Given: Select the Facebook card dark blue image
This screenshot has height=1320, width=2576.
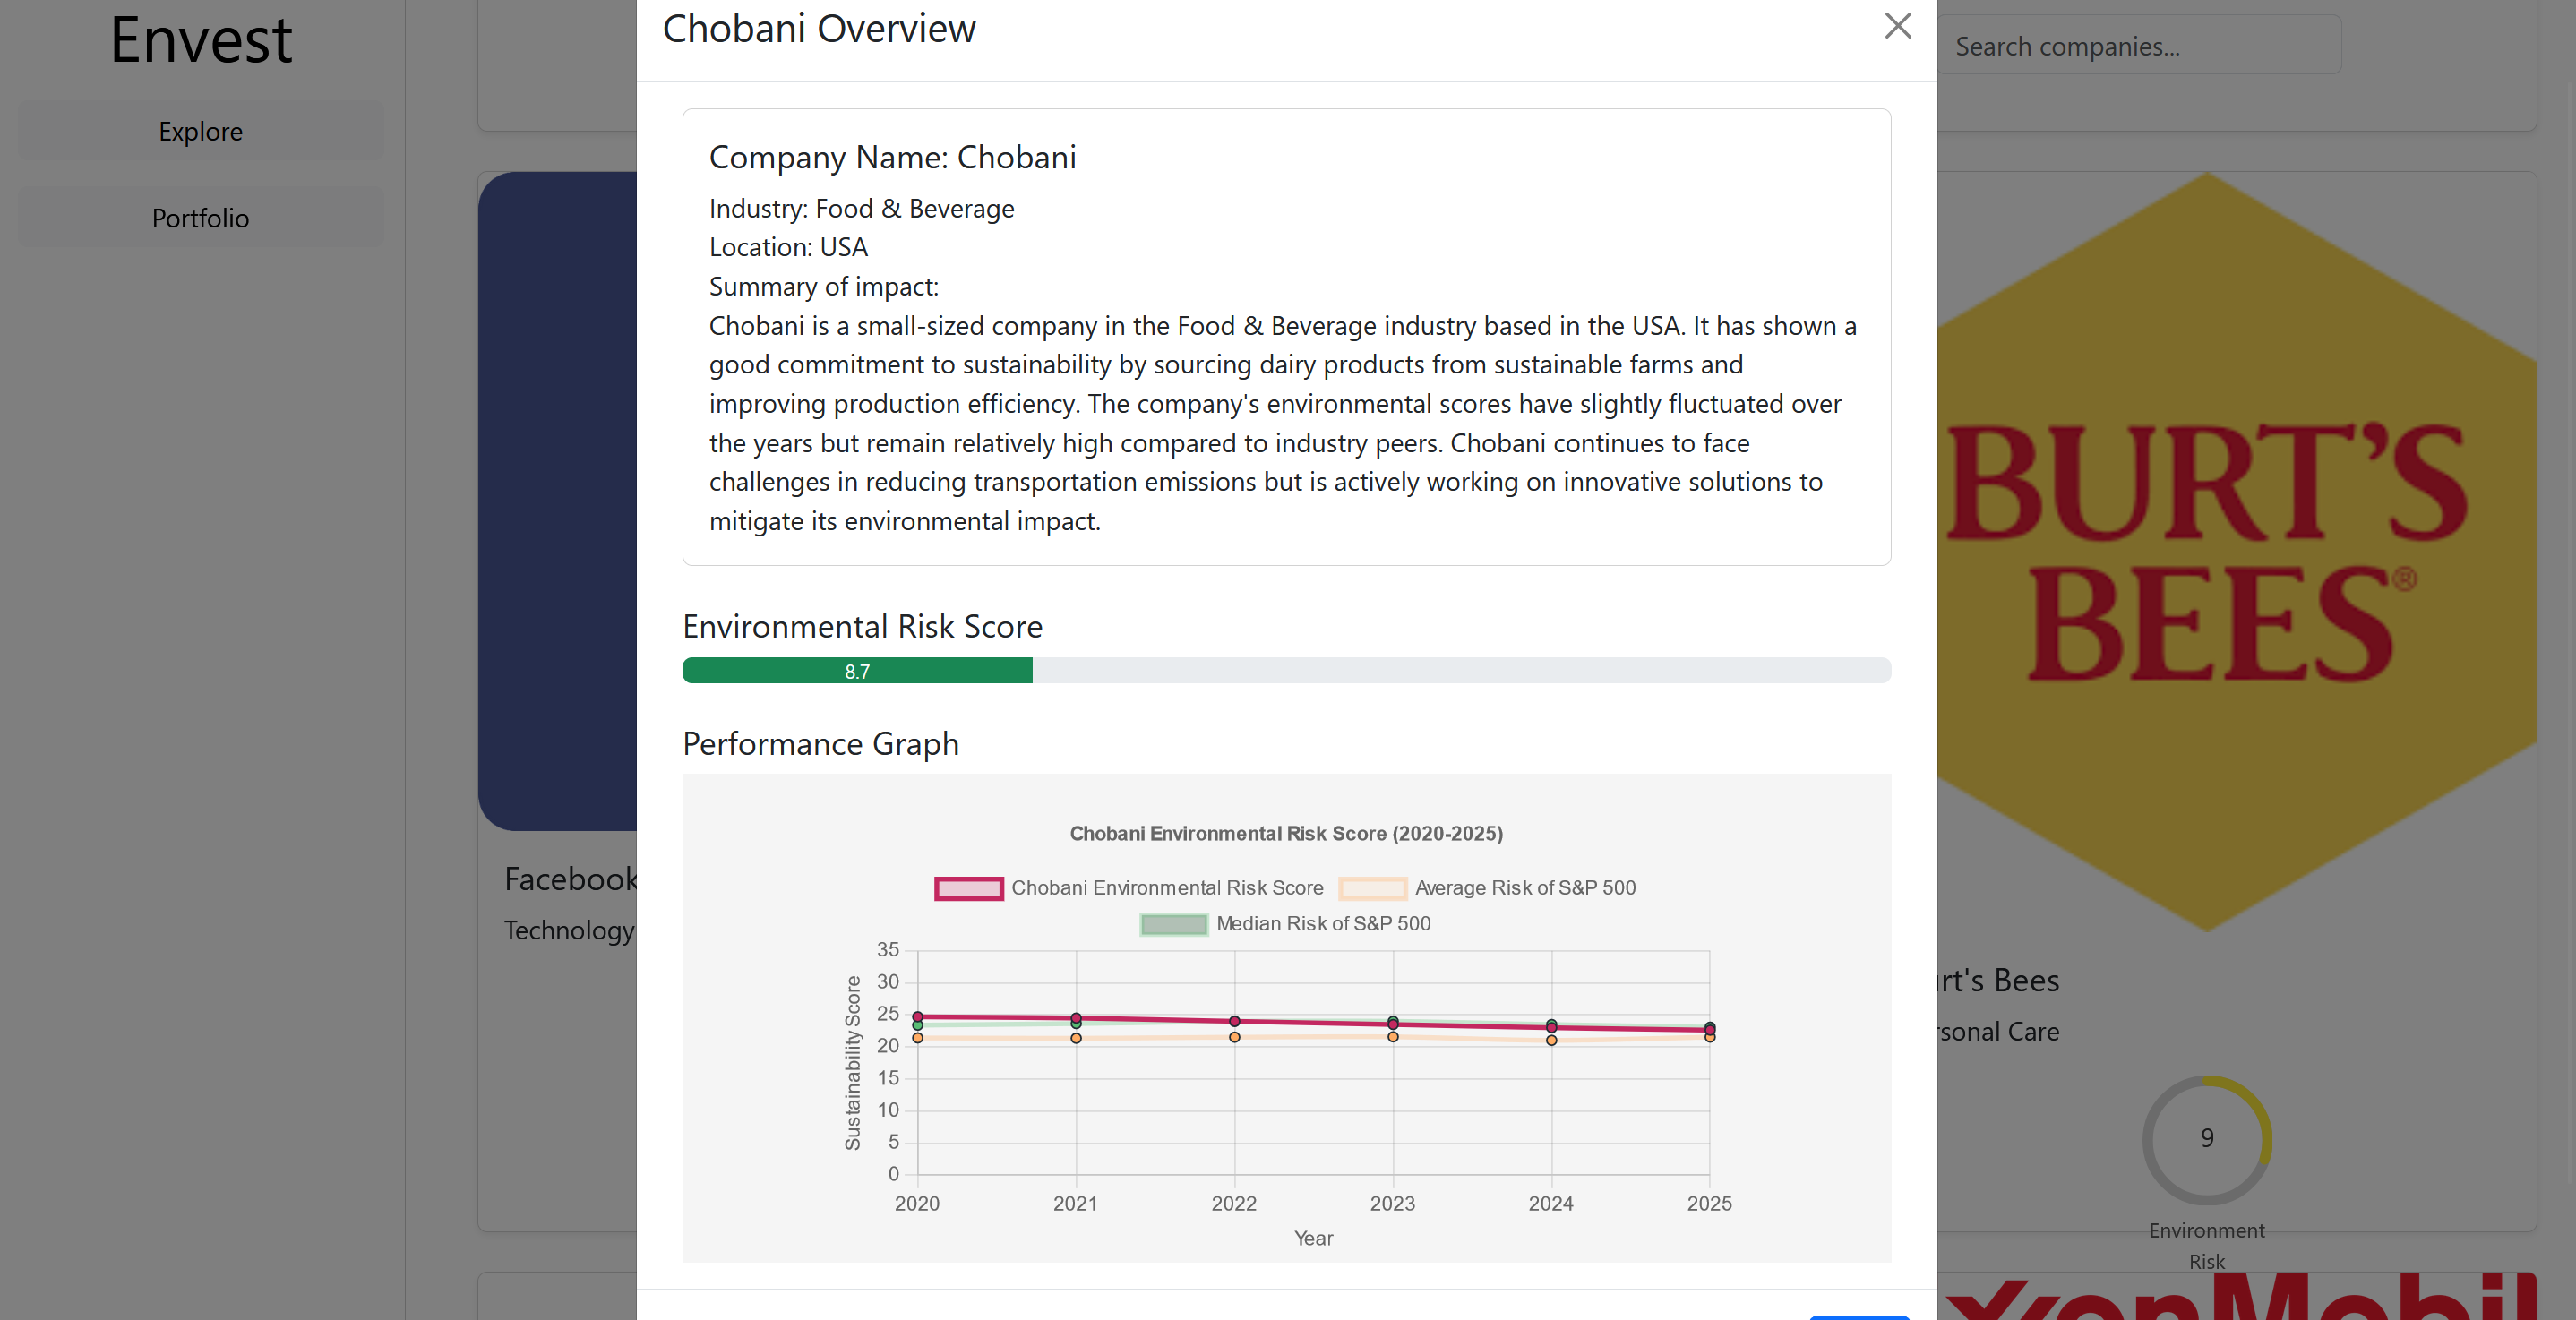Looking at the screenshot, I should (558, 500).
